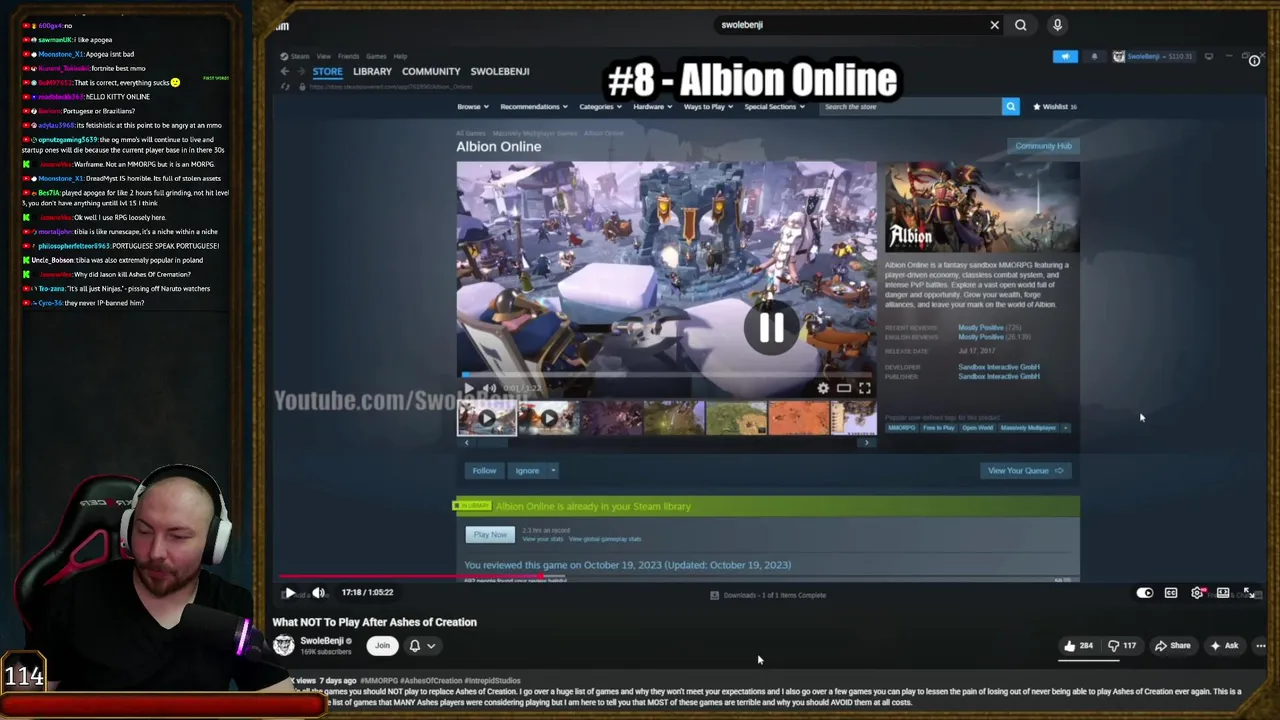Switch to theater mode in YouTube player
The height and width of the screenshot is (720, 1280).
[x=1223, y=593]
